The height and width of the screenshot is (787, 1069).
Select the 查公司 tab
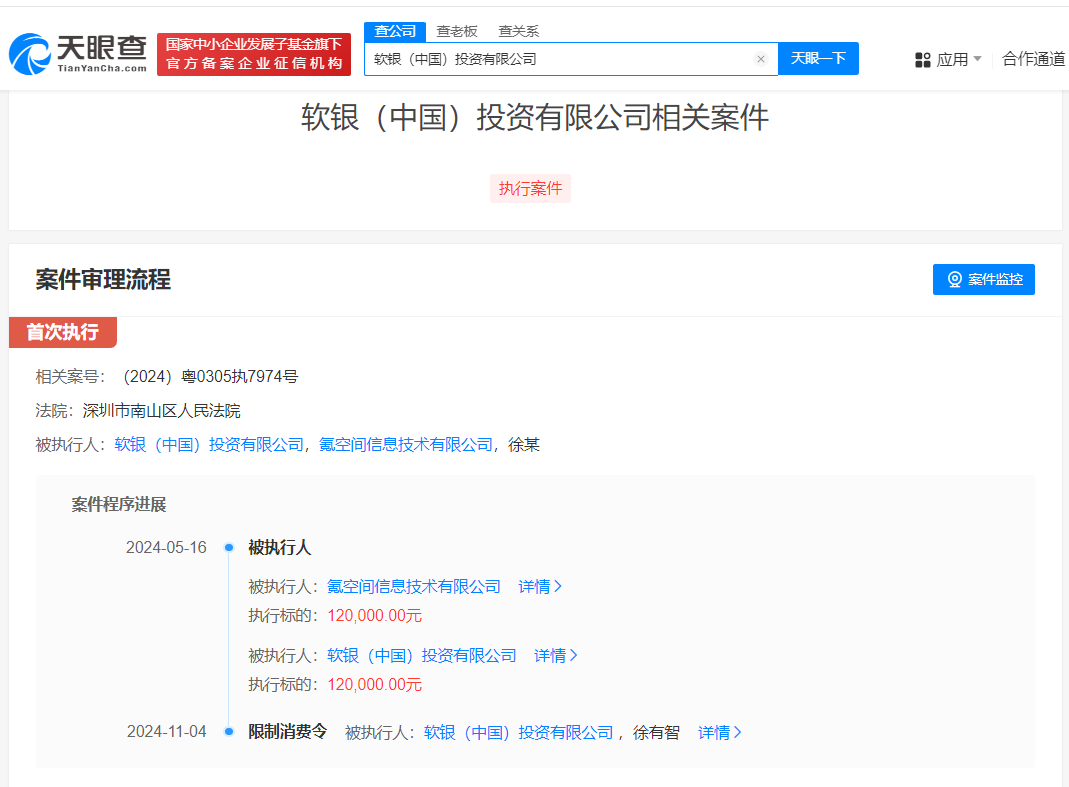click(395, 31)
